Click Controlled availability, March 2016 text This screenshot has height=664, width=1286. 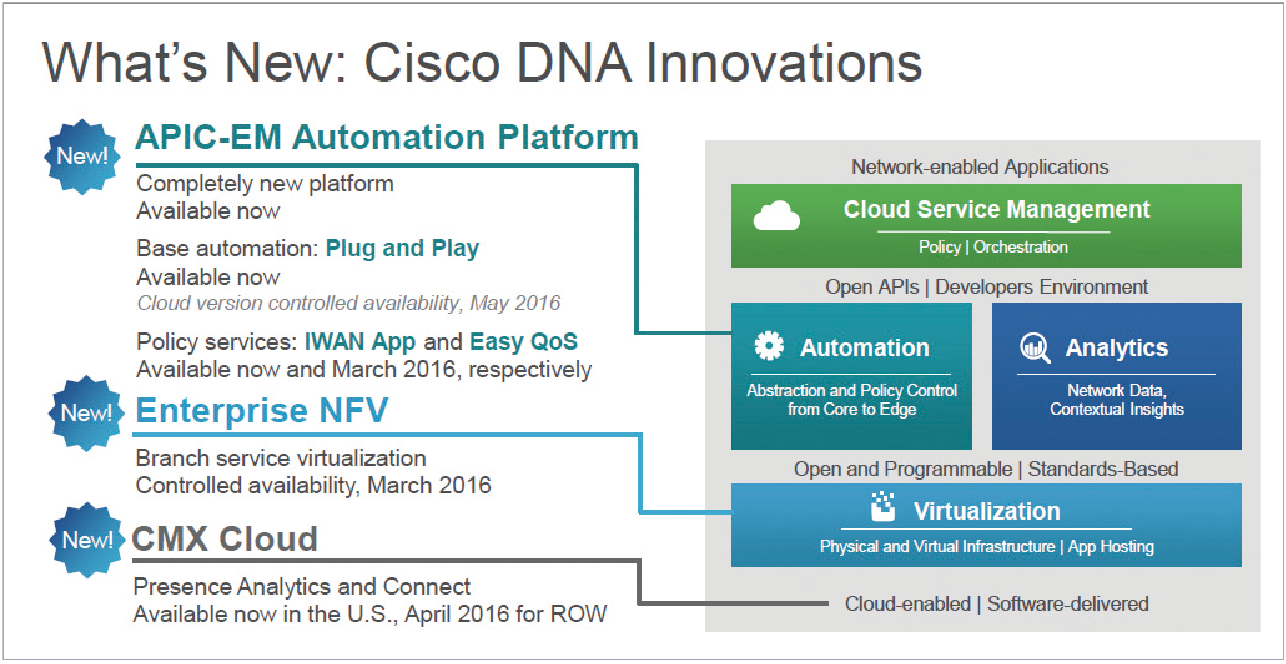313,486
